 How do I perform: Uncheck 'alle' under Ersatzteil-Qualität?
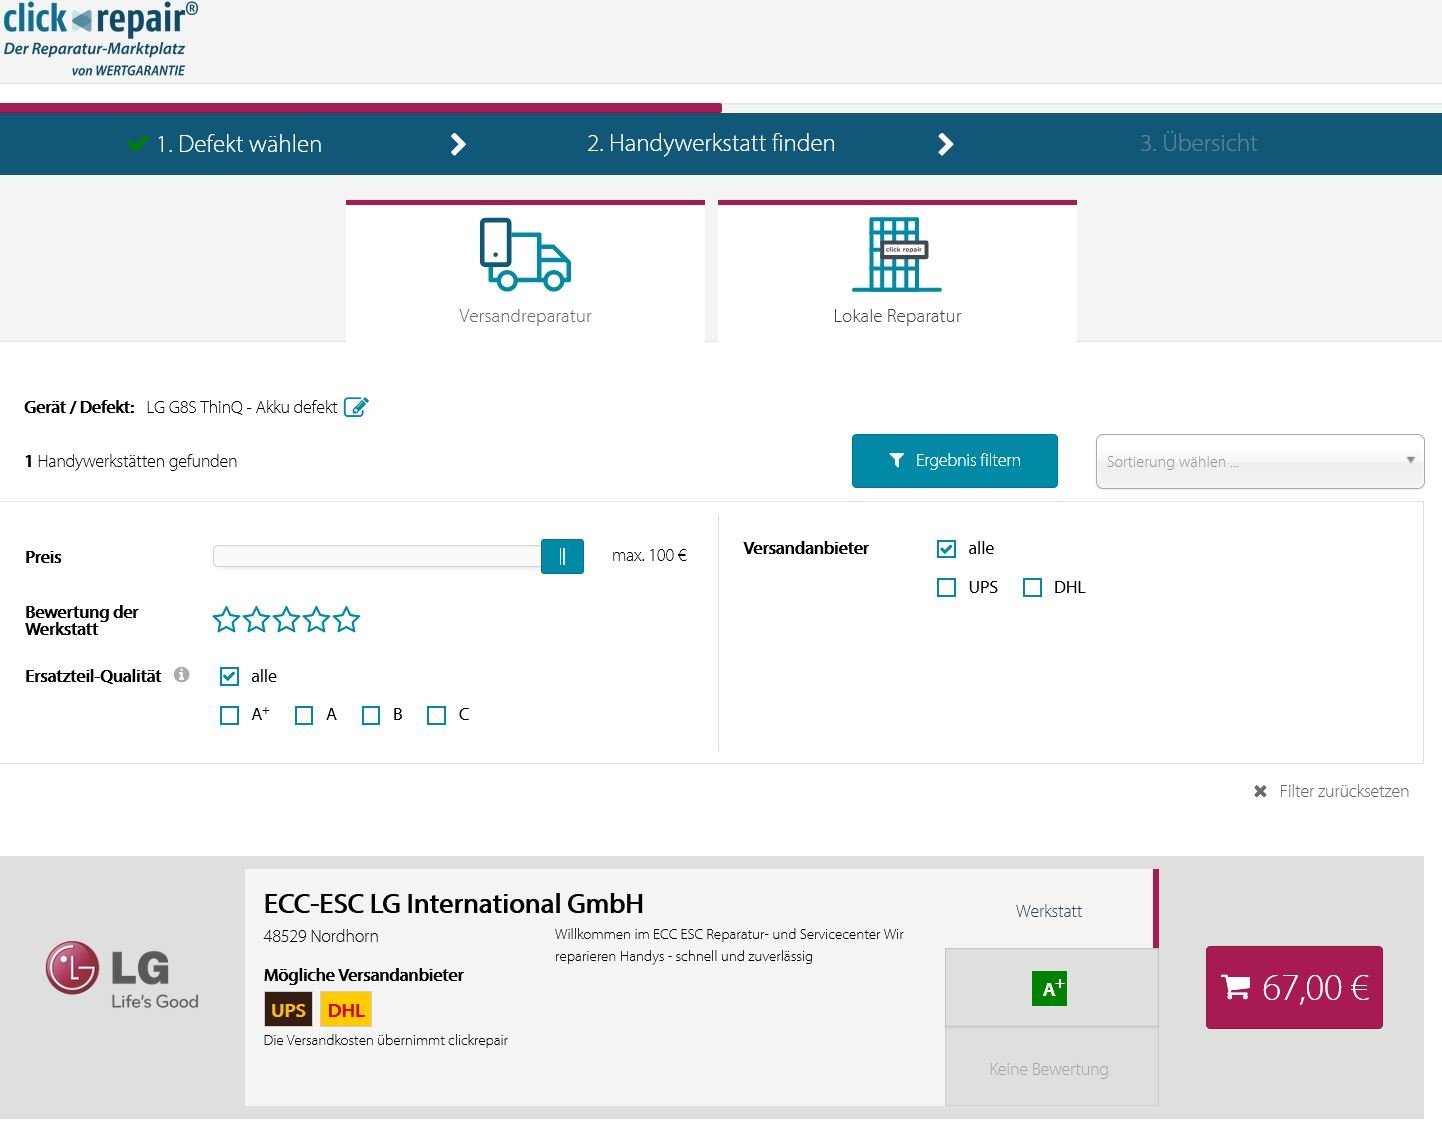pos(229,677)
